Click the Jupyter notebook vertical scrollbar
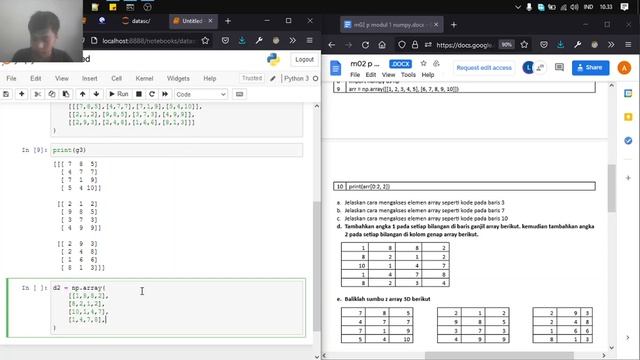Image resolution: width=640 pixels, height=360 pixels. pos(317,265)
